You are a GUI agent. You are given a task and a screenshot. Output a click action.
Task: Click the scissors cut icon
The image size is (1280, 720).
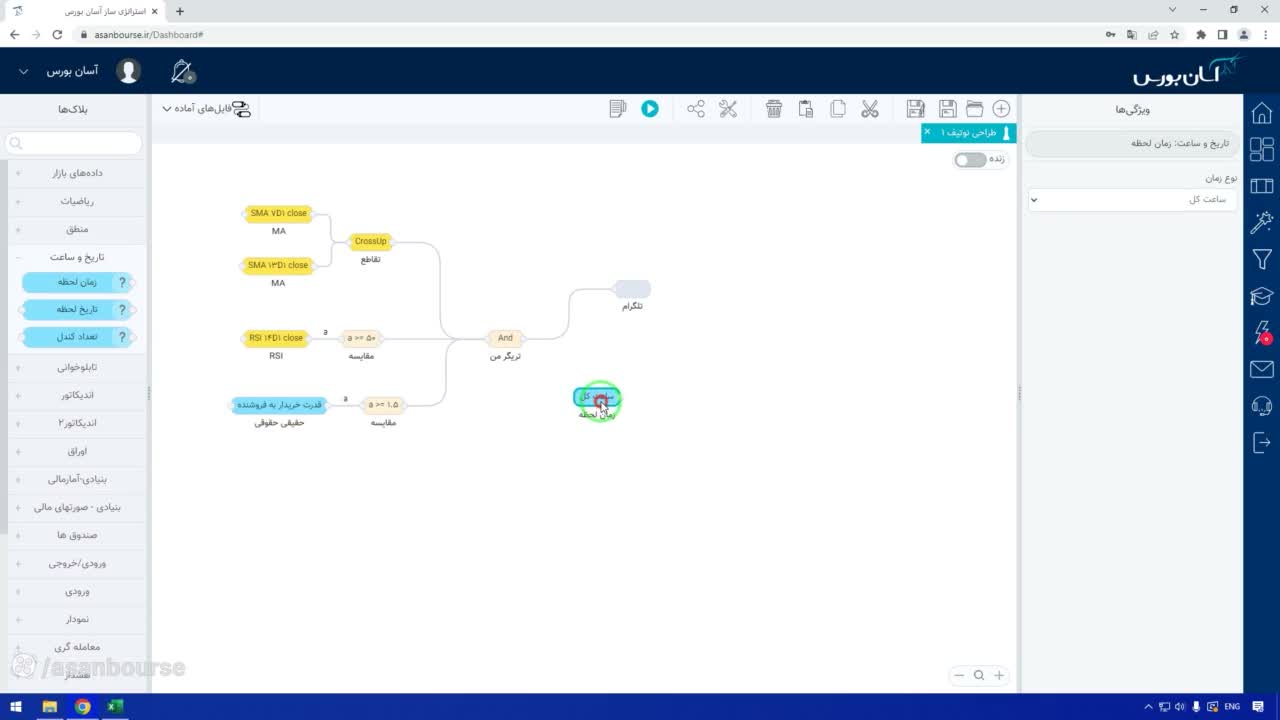point(870,108)
